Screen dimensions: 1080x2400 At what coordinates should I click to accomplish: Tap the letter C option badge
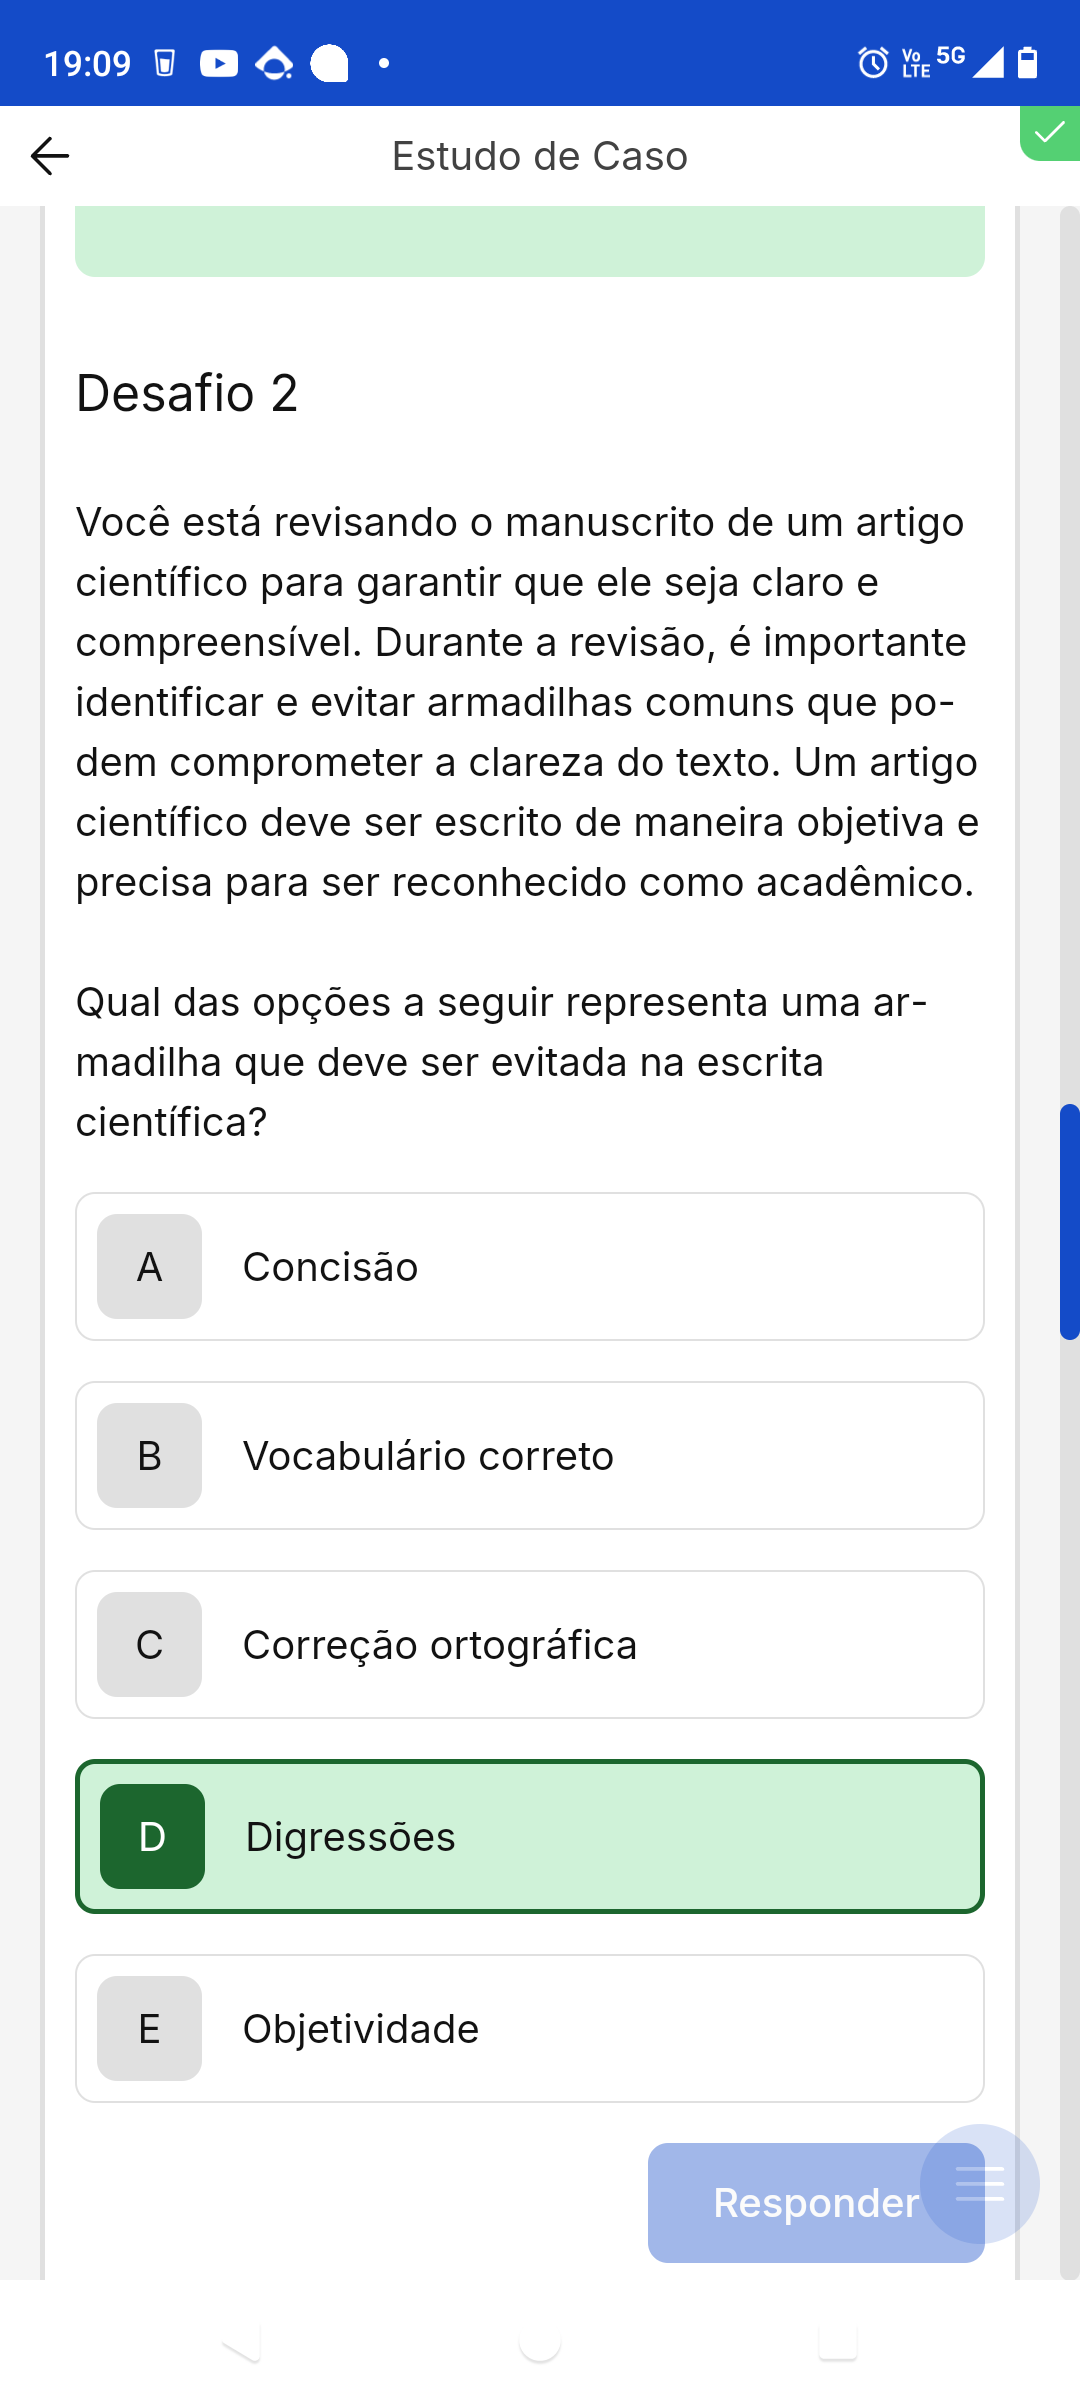click(x=149, y=1645)
